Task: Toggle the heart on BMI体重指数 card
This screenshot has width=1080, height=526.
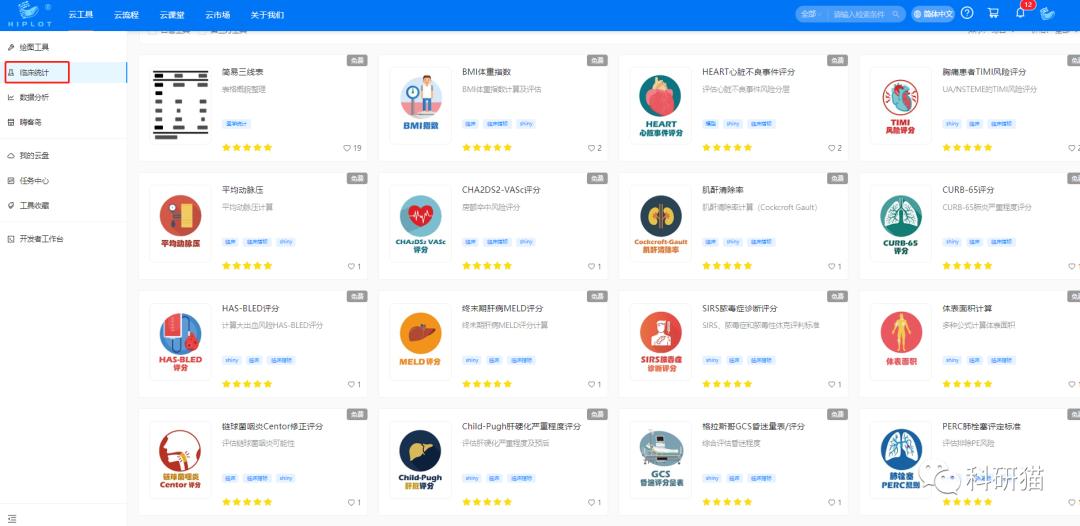Action: pos(591,148)
